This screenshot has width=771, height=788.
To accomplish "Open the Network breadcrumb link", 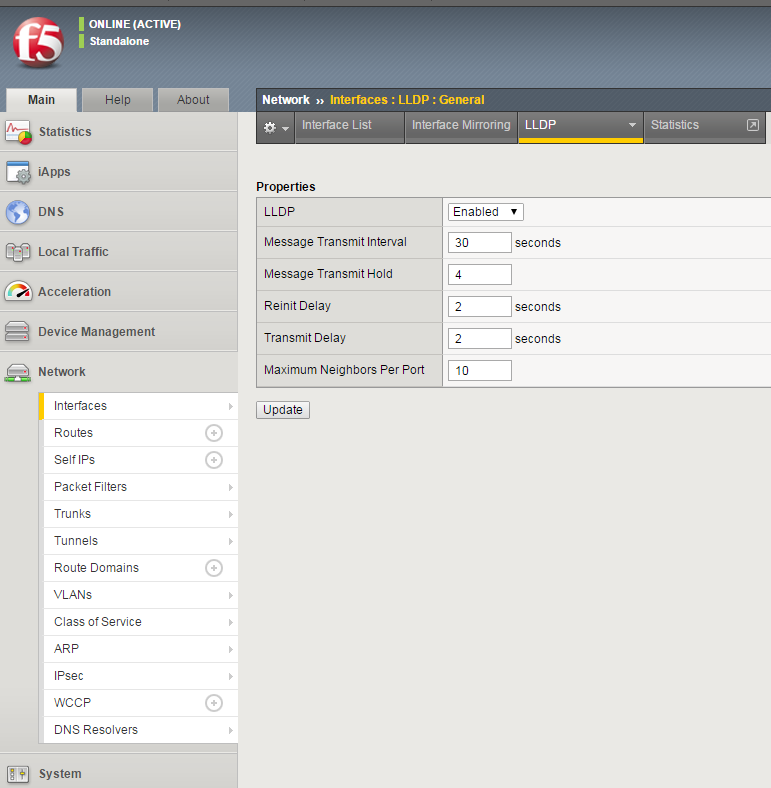I will [286, 100].
